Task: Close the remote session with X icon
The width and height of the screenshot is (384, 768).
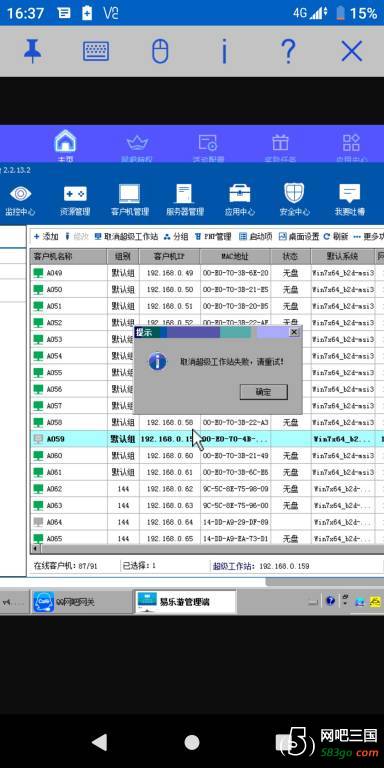Action: tap(352, 51)
